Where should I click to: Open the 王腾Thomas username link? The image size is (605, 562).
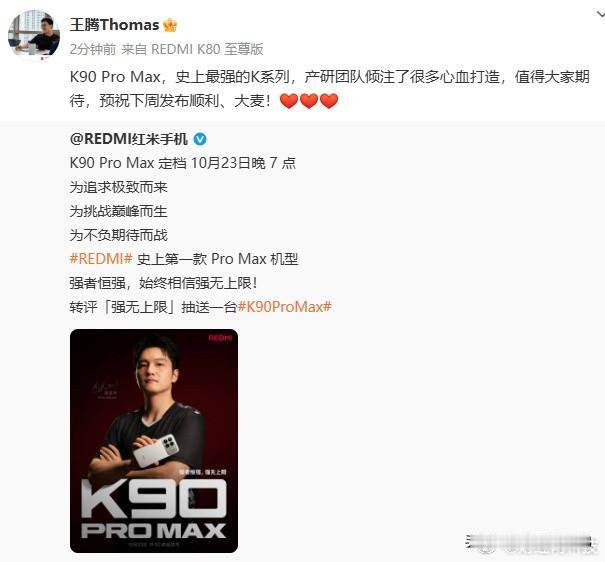[114, 25]
